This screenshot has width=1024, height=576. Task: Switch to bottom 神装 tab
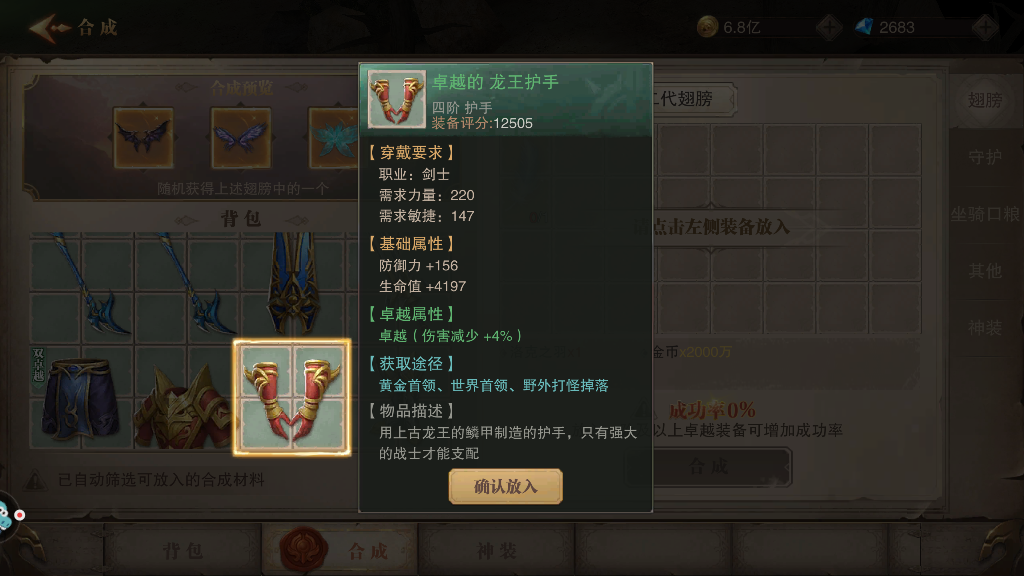click(x=496, y=551)
